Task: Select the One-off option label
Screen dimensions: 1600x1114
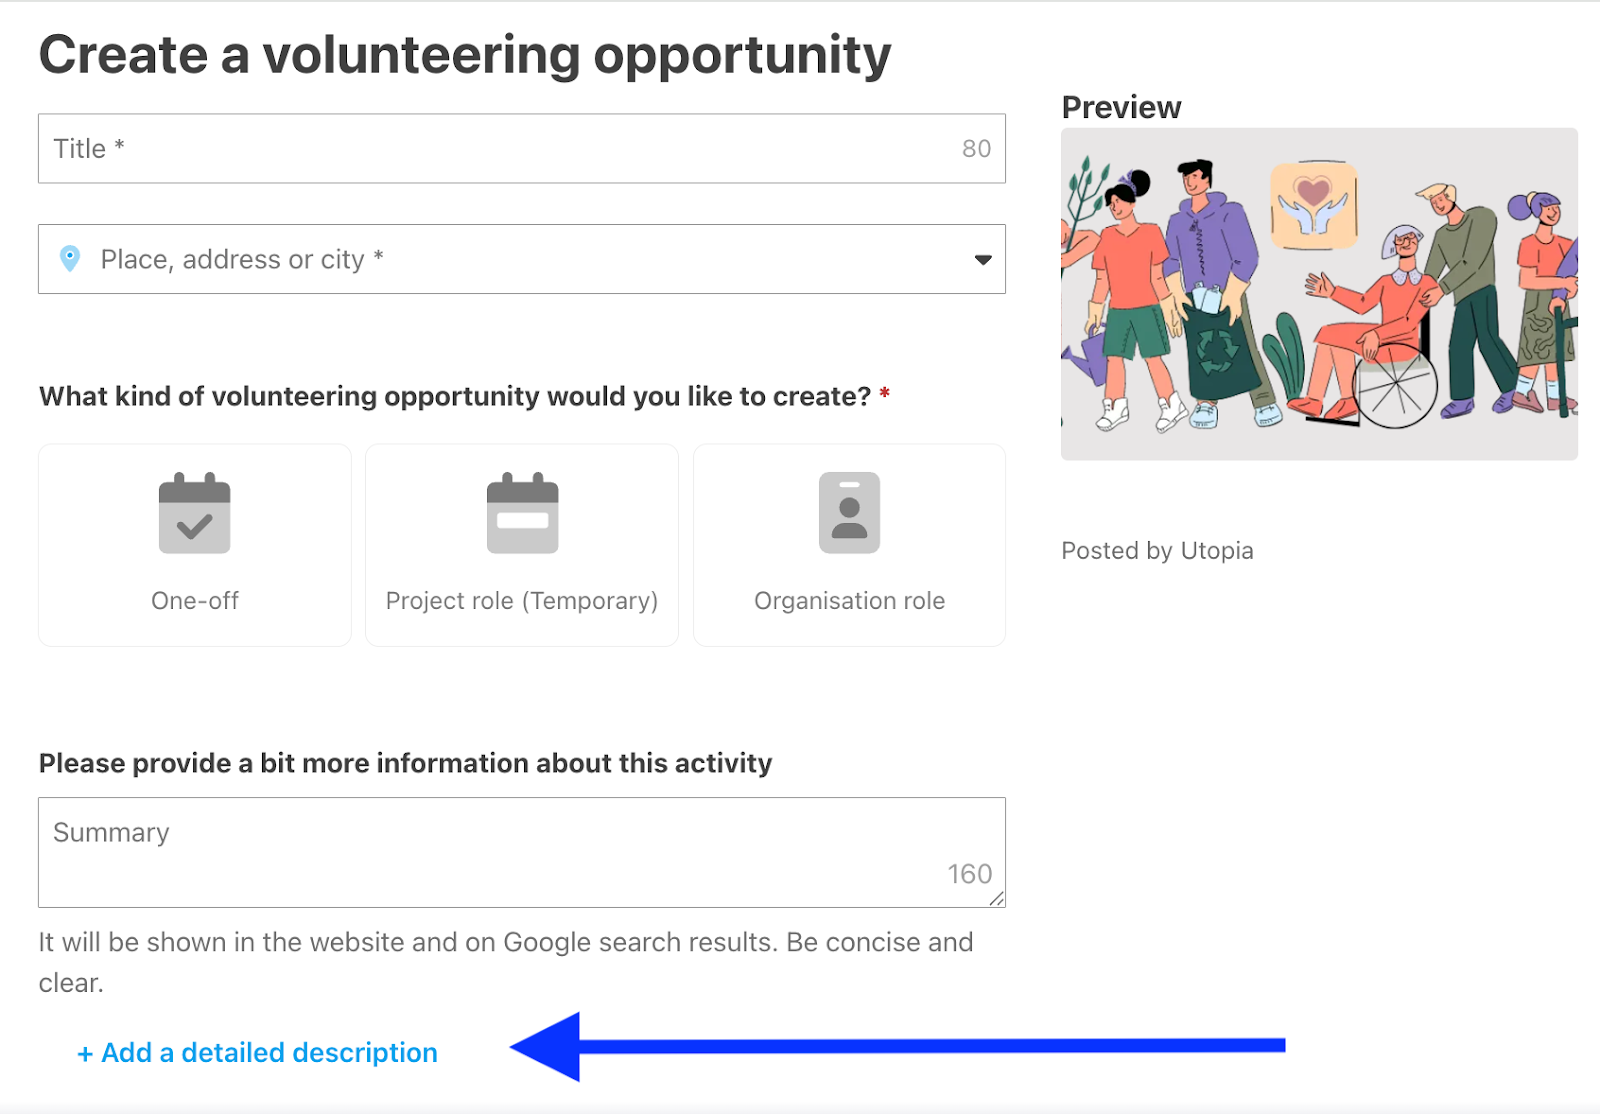Action: (x=195, y=601)
